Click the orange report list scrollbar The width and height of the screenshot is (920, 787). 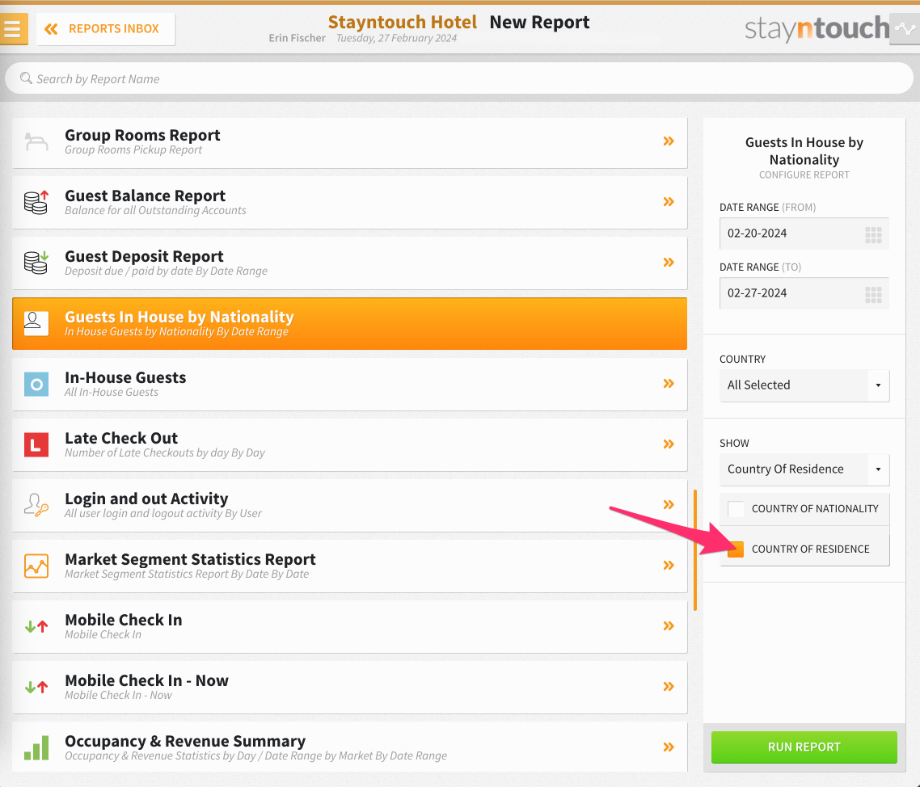(695, 550)
